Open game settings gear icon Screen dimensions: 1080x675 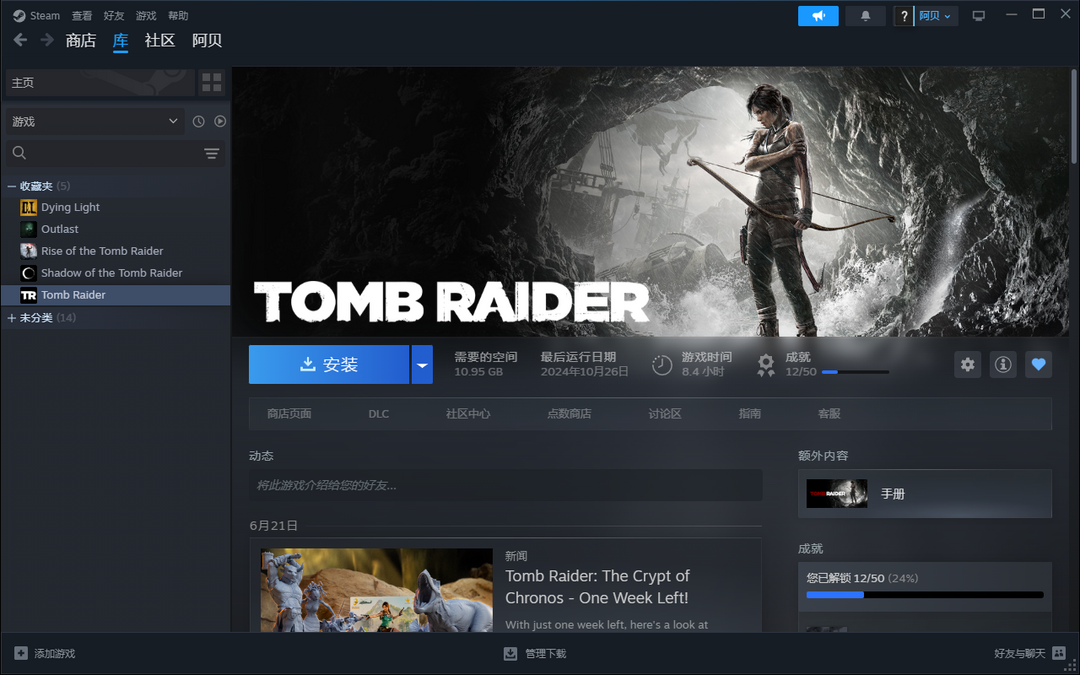(x=968, y=364)
